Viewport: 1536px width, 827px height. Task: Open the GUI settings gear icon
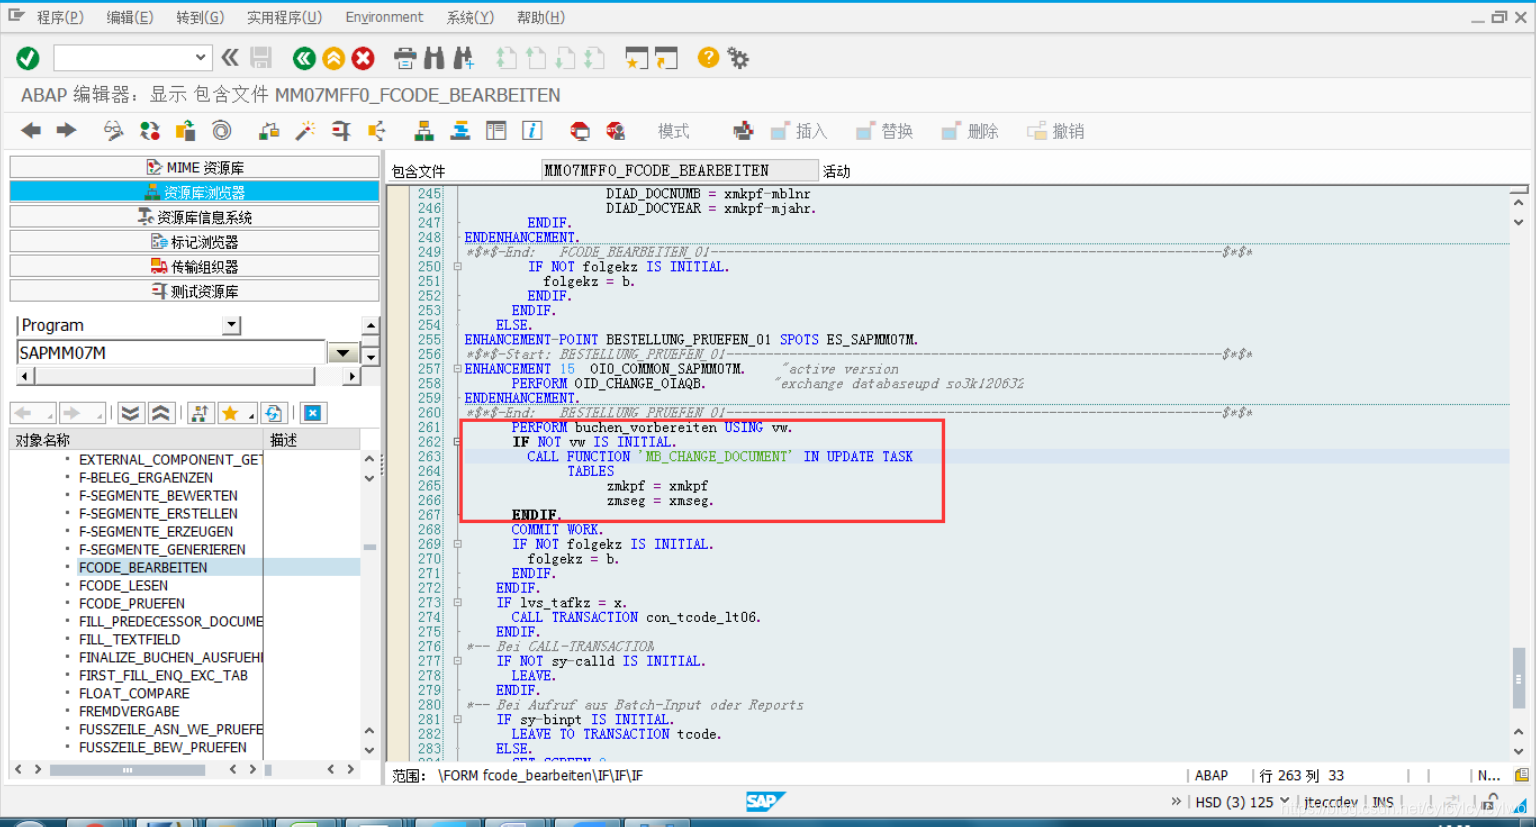738,57
